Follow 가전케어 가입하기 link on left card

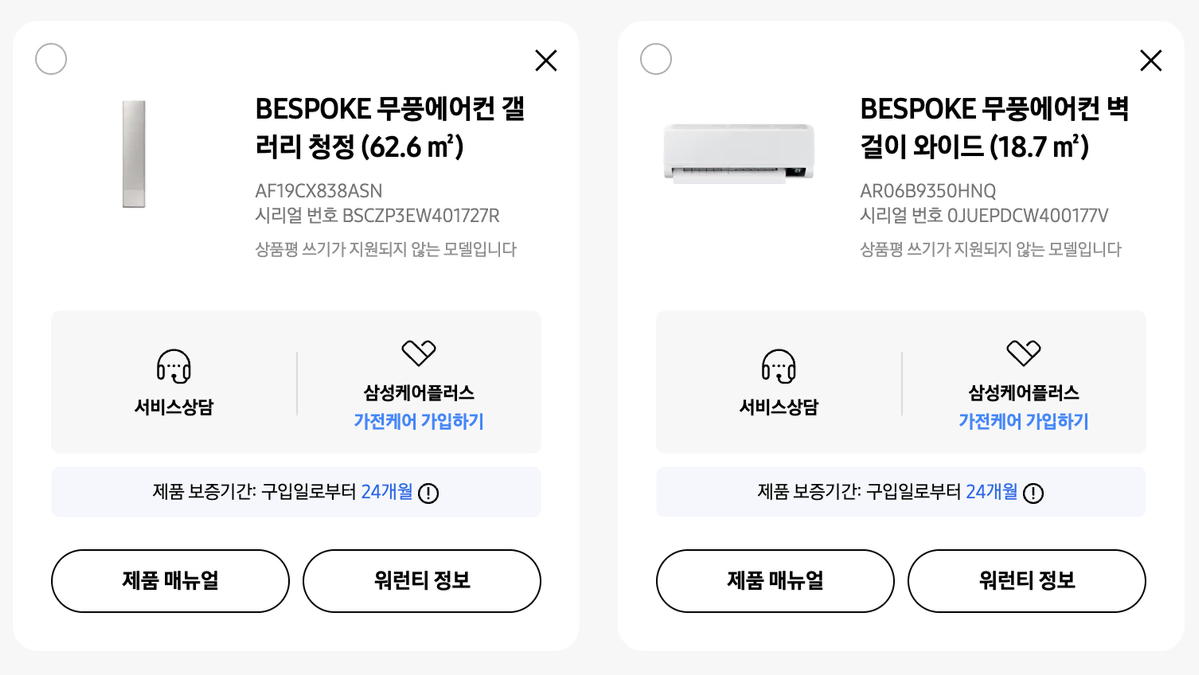click(418, 421)
